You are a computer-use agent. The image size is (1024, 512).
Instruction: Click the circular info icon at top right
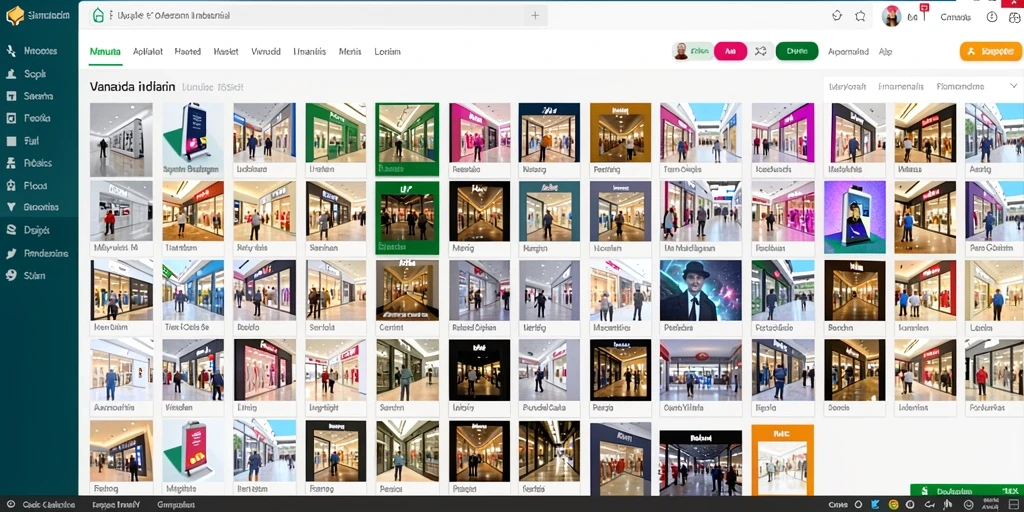[992, 17]
